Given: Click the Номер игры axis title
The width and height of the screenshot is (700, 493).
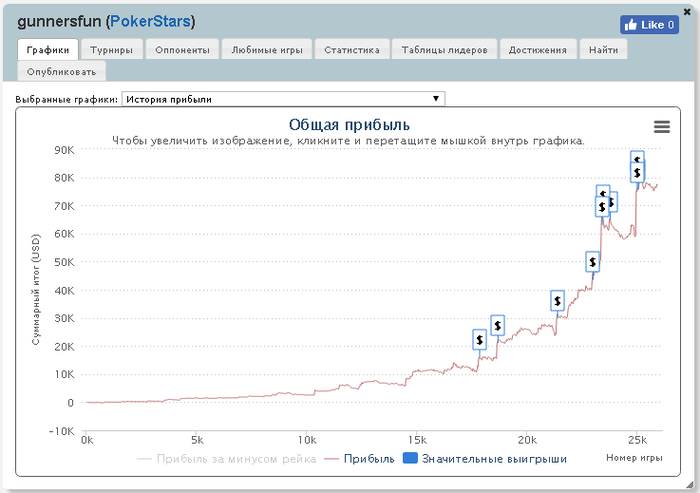Looking at the screenshot, I should (634, 458).
